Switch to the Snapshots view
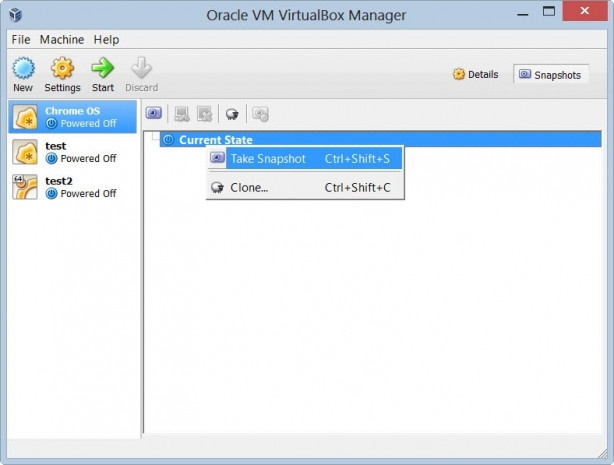The width and height of the screenshot is (614, 465). click(x=550, y=74)
